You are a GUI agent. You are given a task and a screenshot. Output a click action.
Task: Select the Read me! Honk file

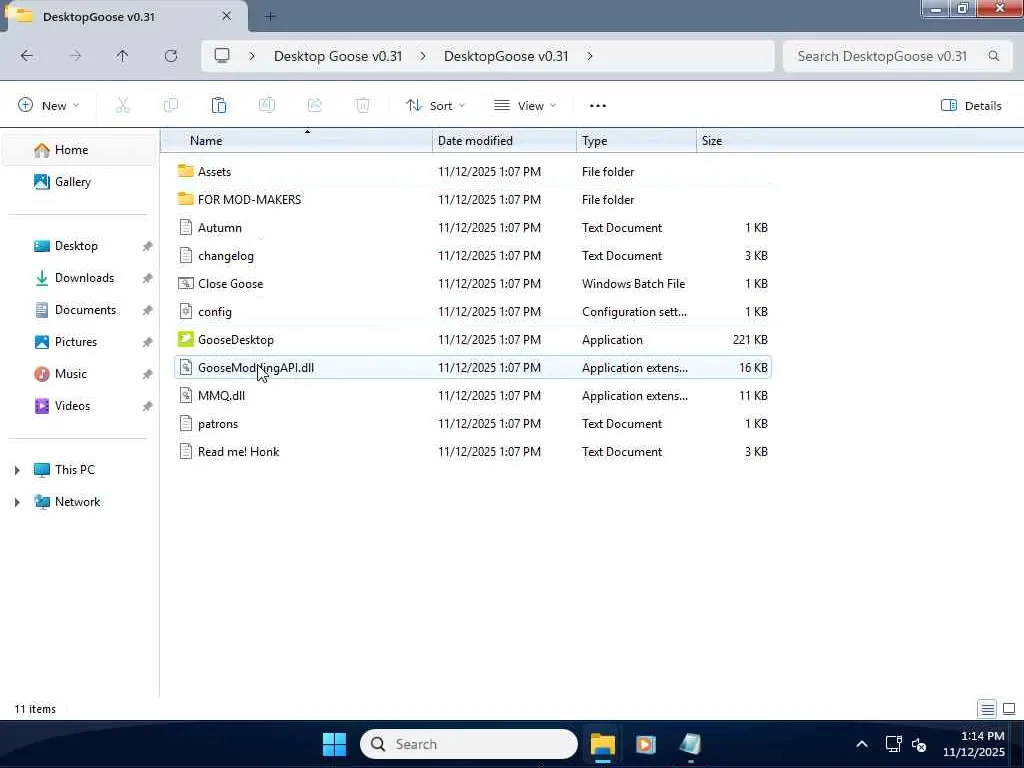(x=473, y=451)
